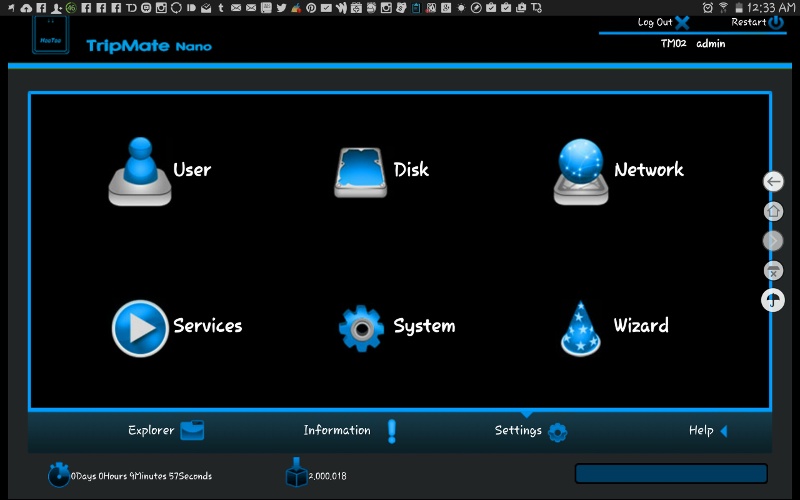The width and height of the screenshot is (800, 500).
Task: Tap the browser back arrow button
Action: point(773,181)
